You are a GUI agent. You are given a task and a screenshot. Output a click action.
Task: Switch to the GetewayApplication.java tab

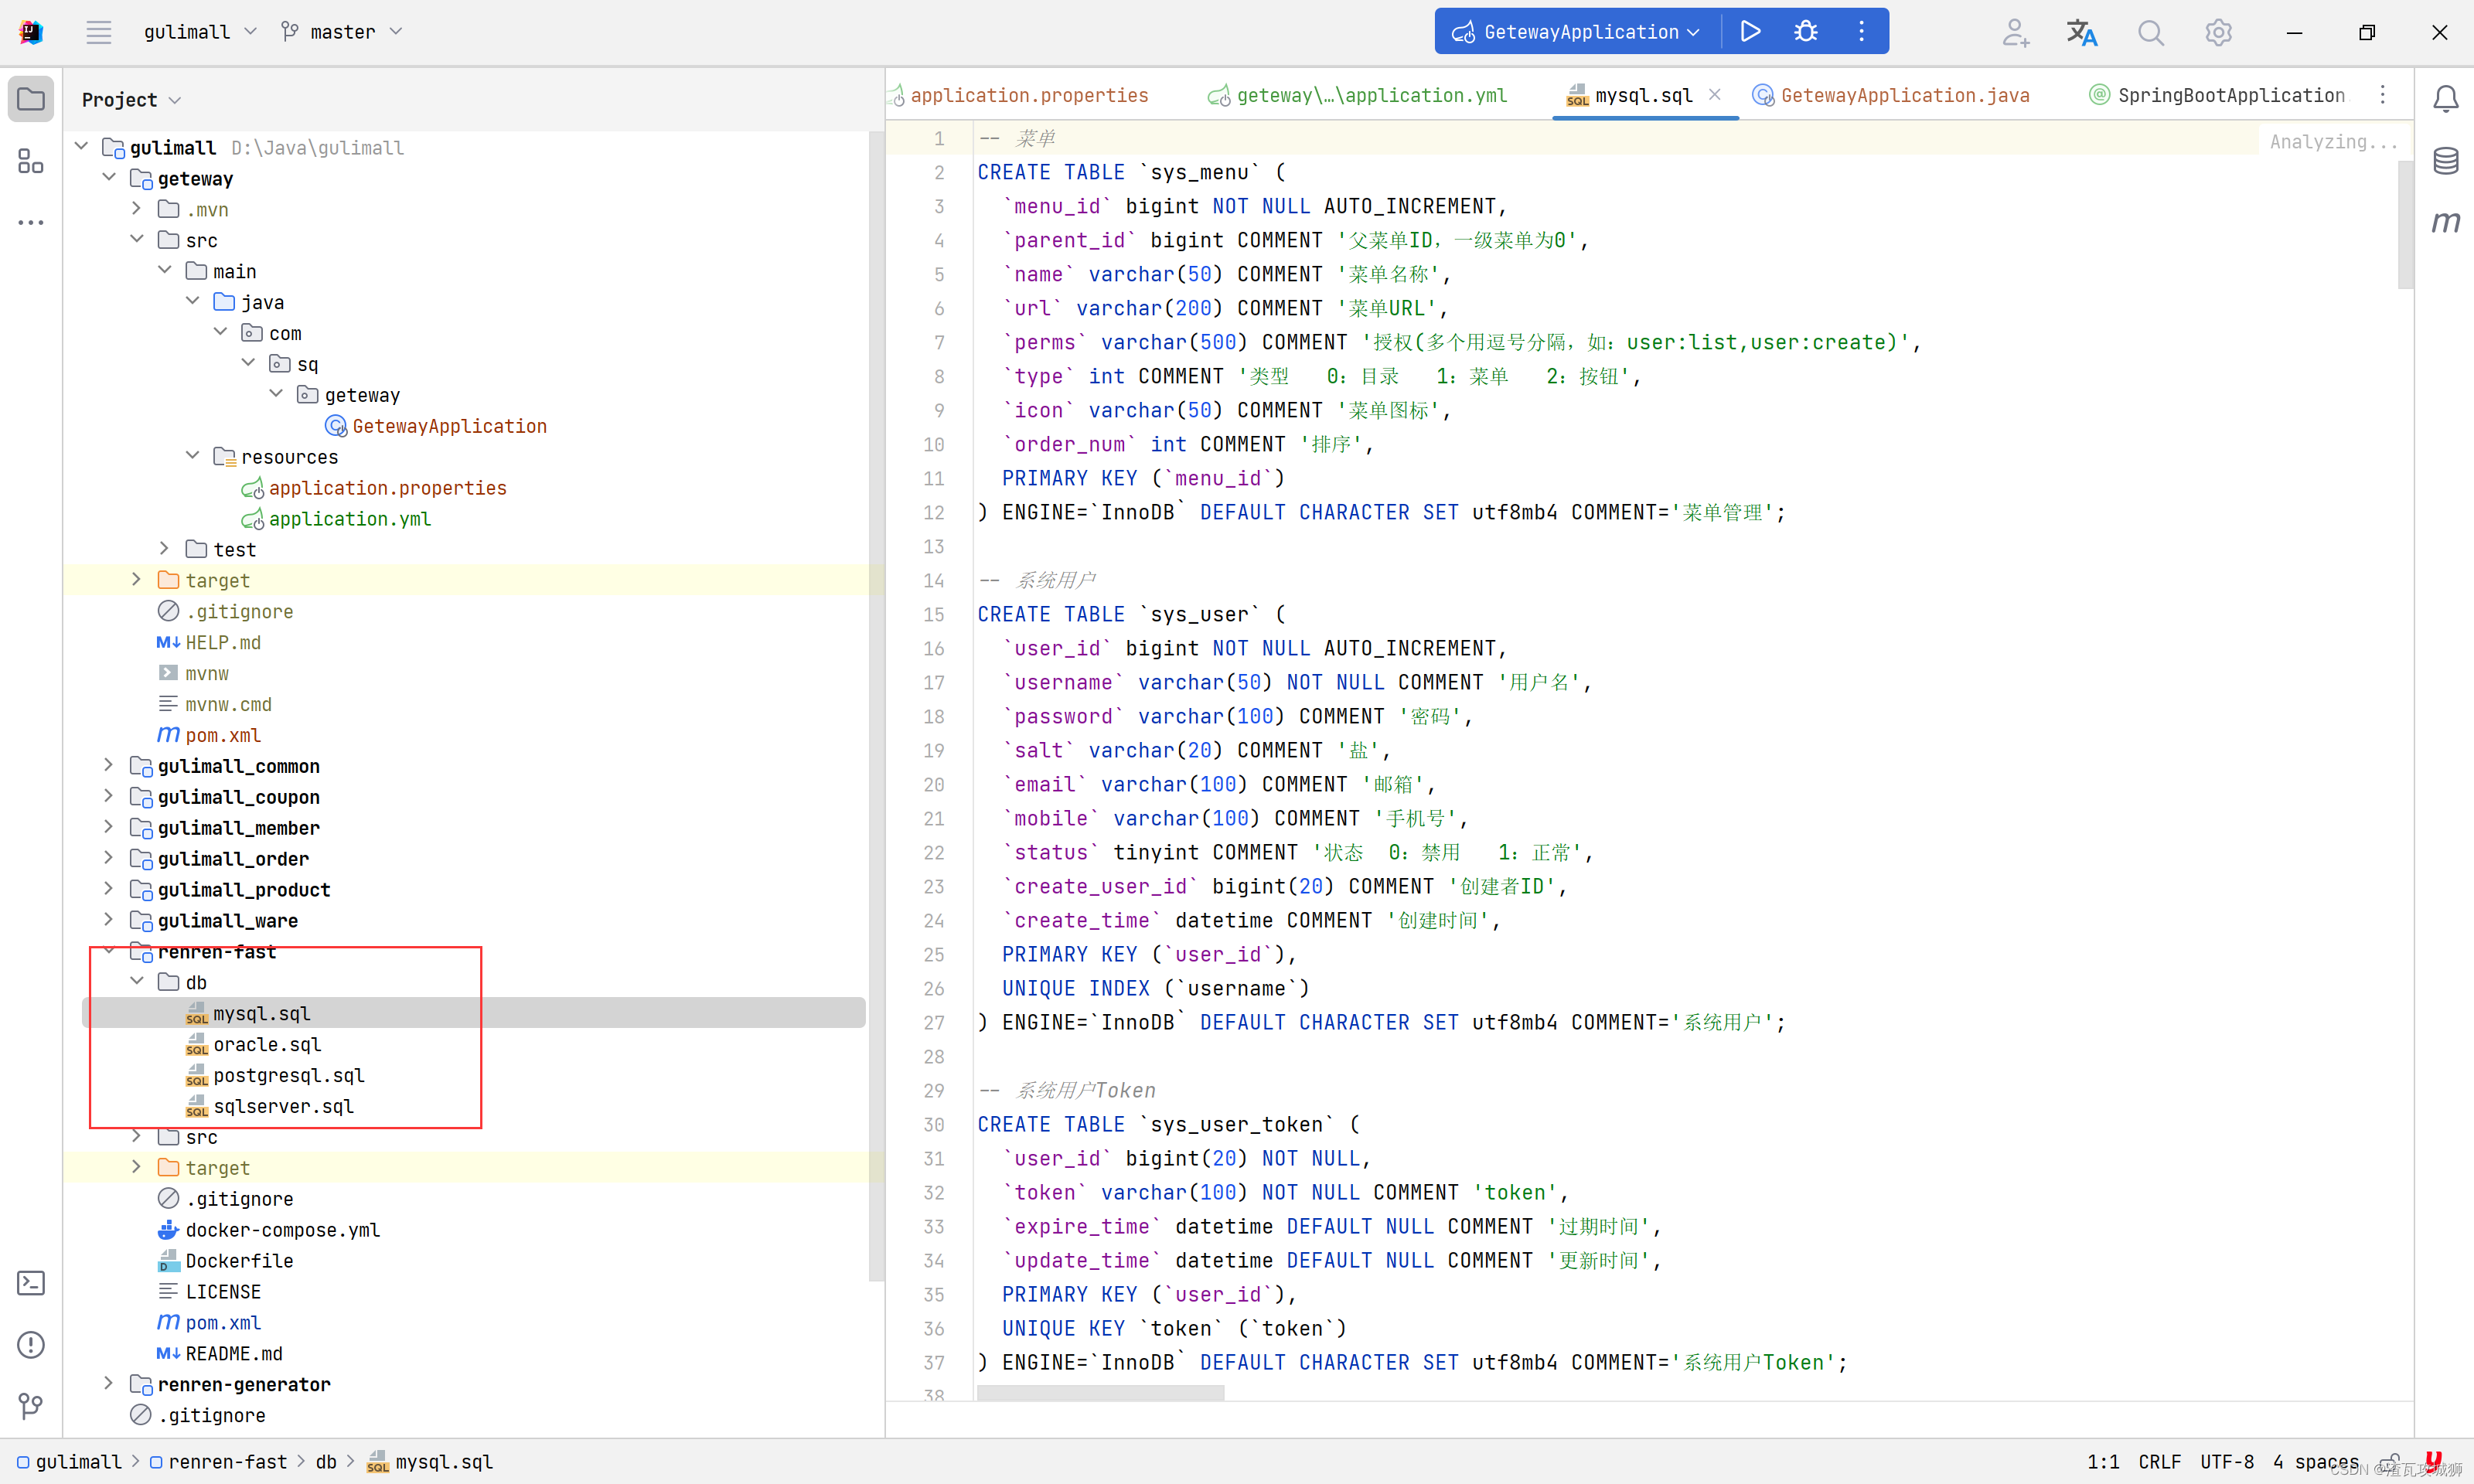[x=1904, y=95]
